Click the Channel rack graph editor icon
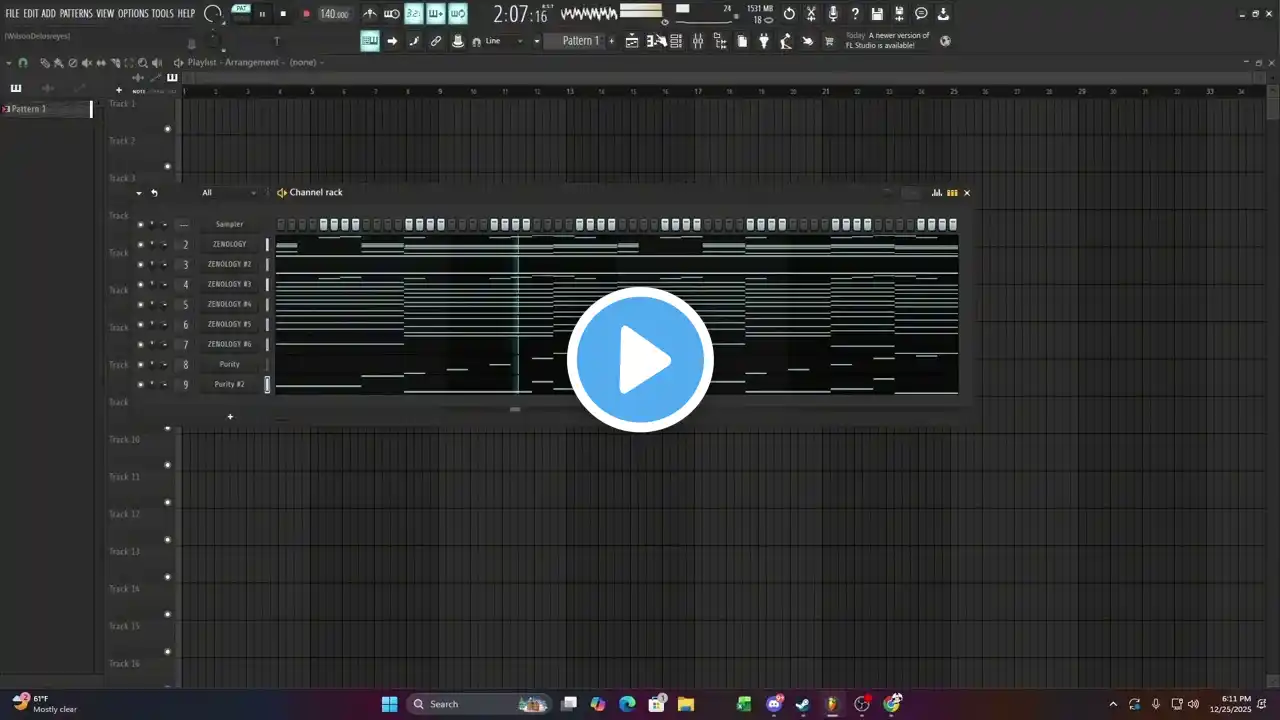The image size is (1280, 720). tap(937, 193)
